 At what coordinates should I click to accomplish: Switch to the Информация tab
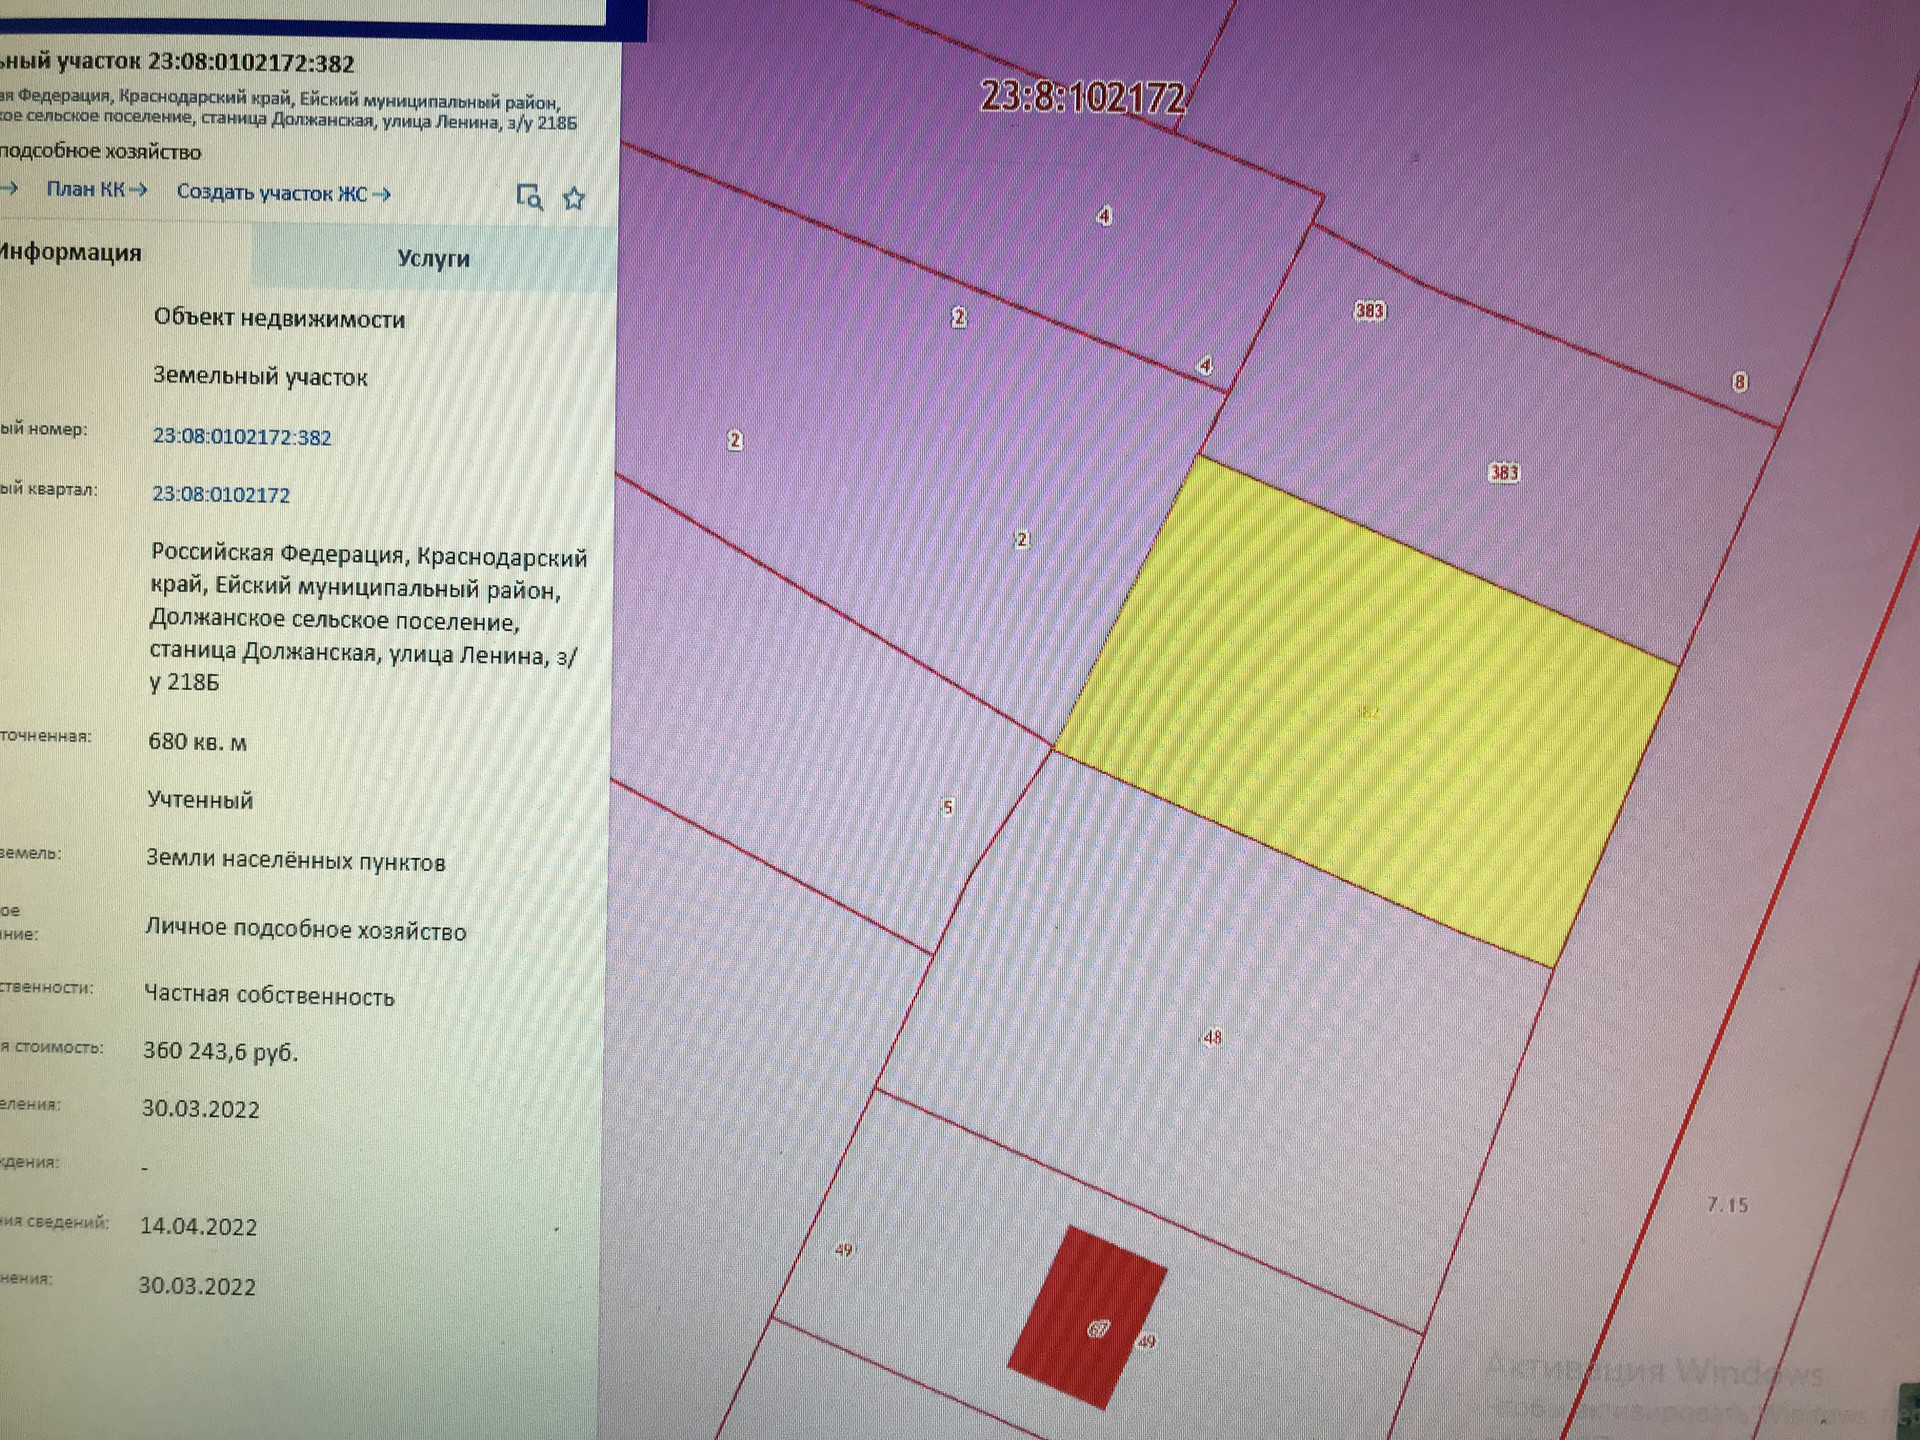[x=70, y=253]
